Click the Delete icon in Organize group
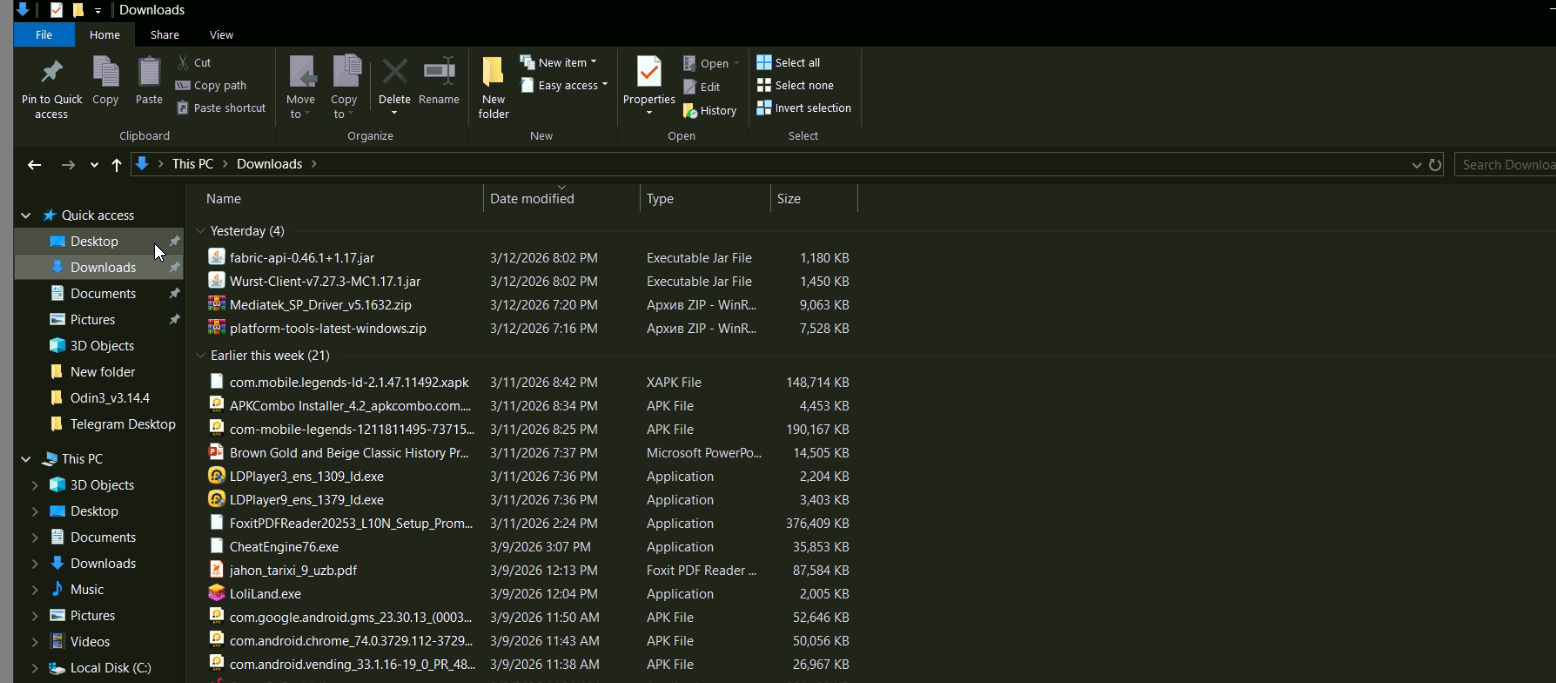The width and height of the screenshot is (1556, 683). tap(394, 74)
